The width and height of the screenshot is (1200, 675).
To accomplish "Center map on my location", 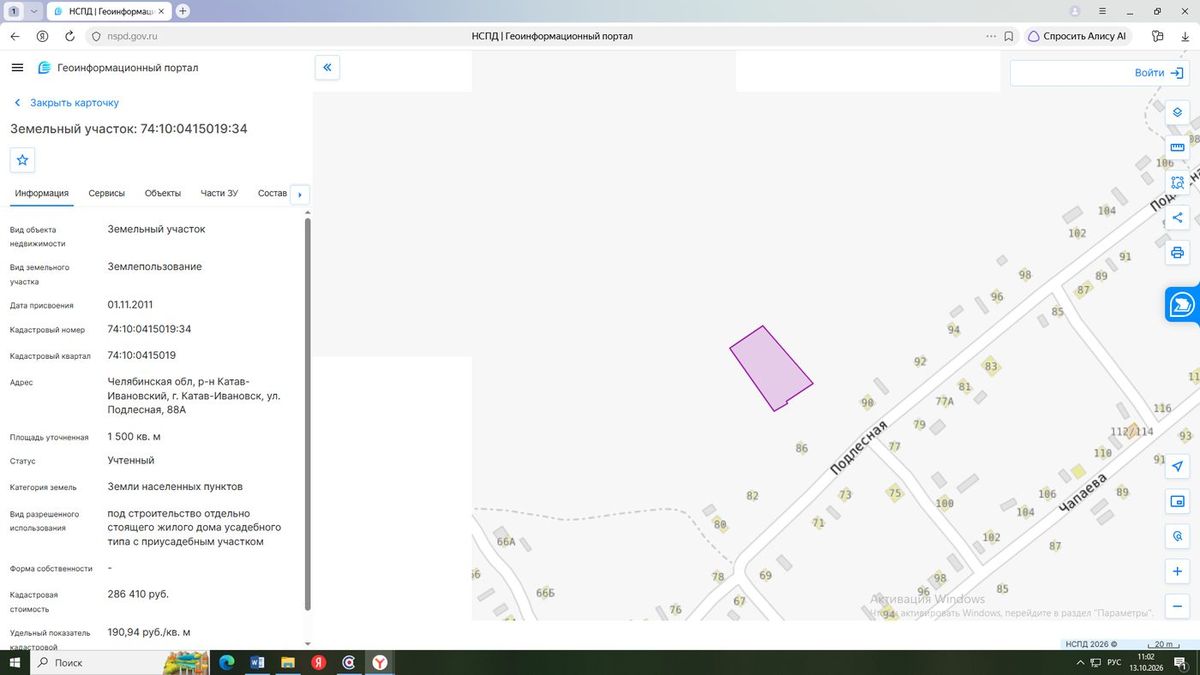I will click(x=1178, y=466).
